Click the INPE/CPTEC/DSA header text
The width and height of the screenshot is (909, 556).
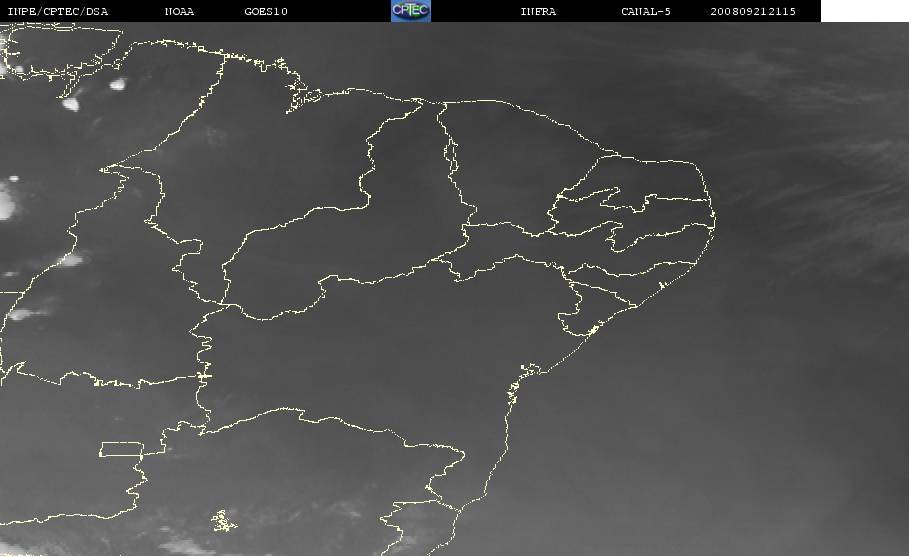point(57,12)
